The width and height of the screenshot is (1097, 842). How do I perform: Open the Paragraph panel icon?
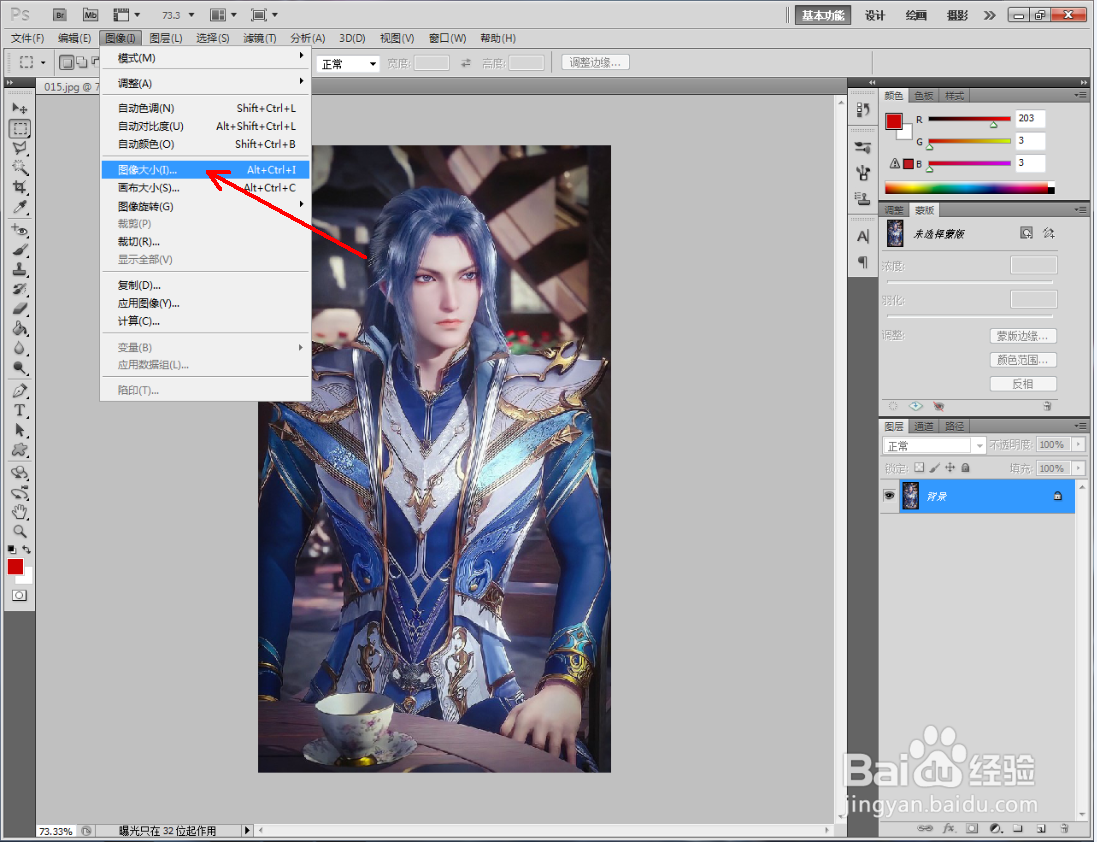(x=863, y=262)
